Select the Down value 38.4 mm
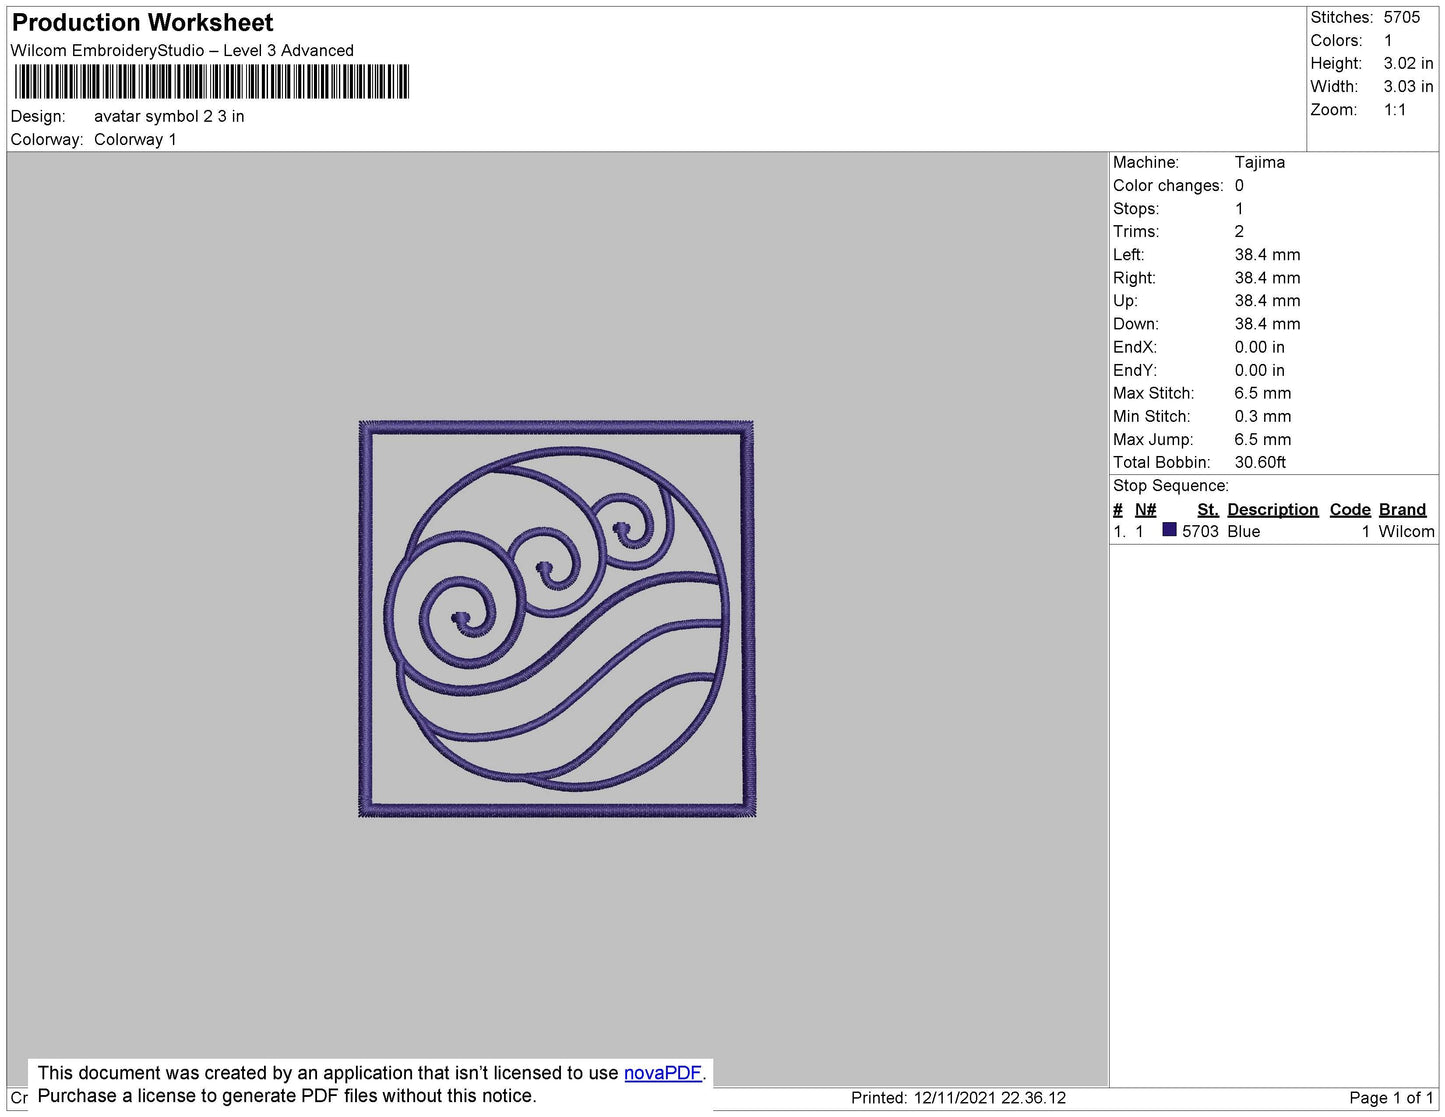Screen dimensions: 1445x1117 [x=1267, y=324]
